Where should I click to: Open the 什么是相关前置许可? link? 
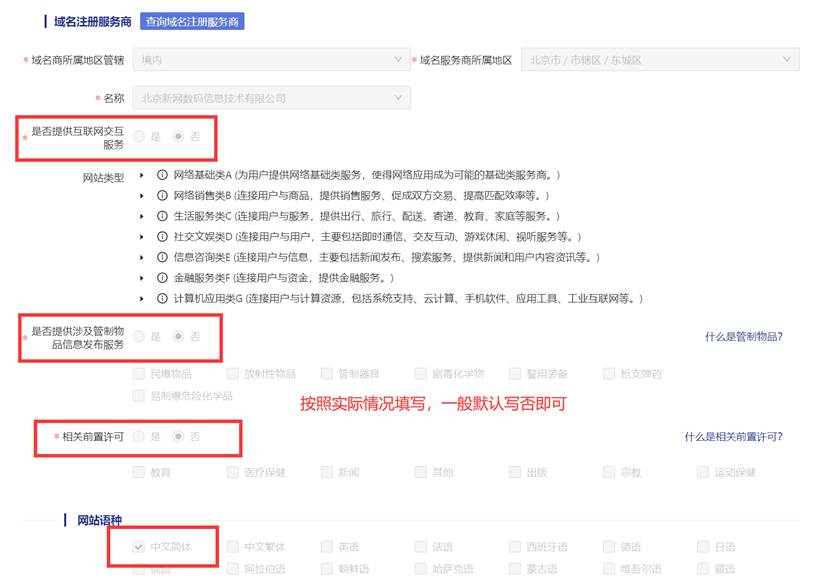click(x=733, y=437)
